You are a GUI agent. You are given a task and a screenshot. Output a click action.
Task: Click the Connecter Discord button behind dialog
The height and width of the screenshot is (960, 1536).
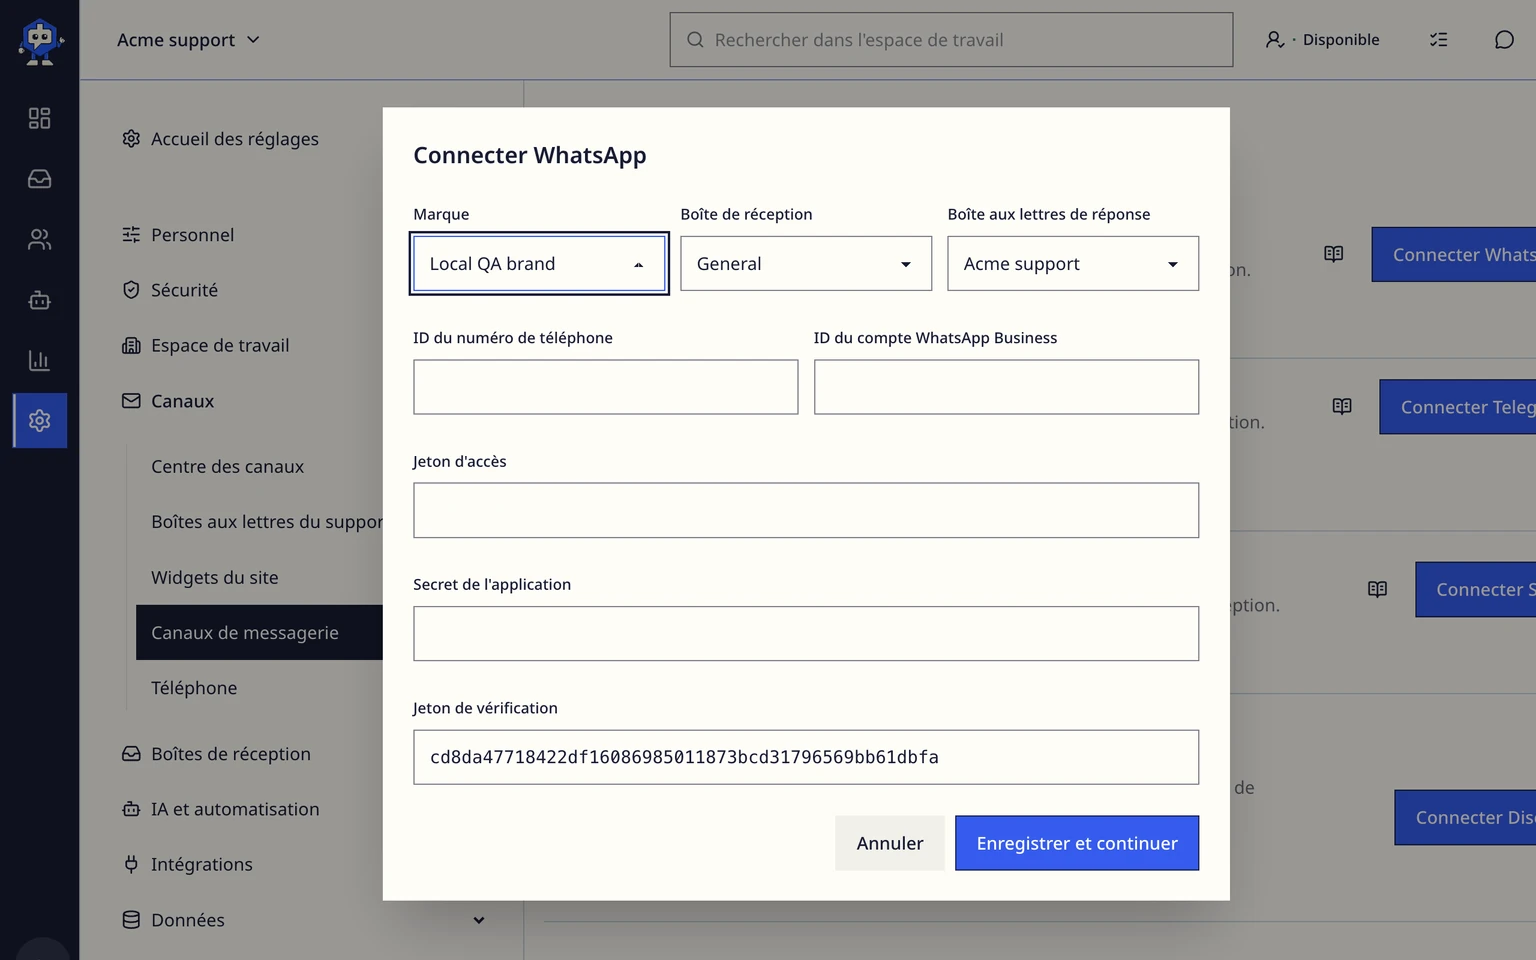coord(1465,817)
